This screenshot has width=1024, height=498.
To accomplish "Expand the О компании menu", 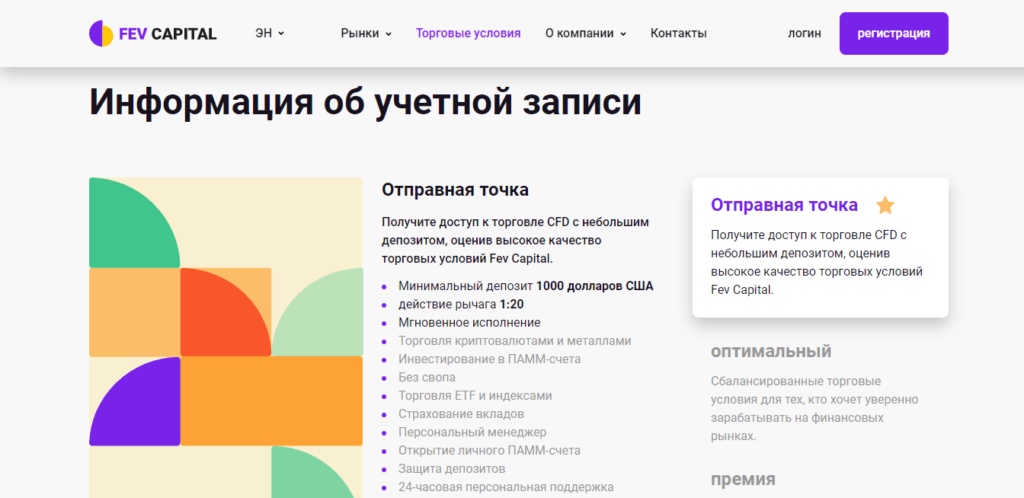I will (585, 33).
